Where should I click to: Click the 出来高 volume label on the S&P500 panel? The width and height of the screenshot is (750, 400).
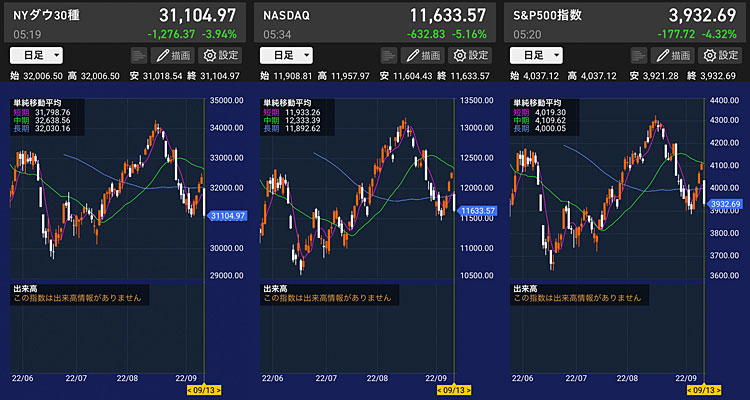[525, 289]
